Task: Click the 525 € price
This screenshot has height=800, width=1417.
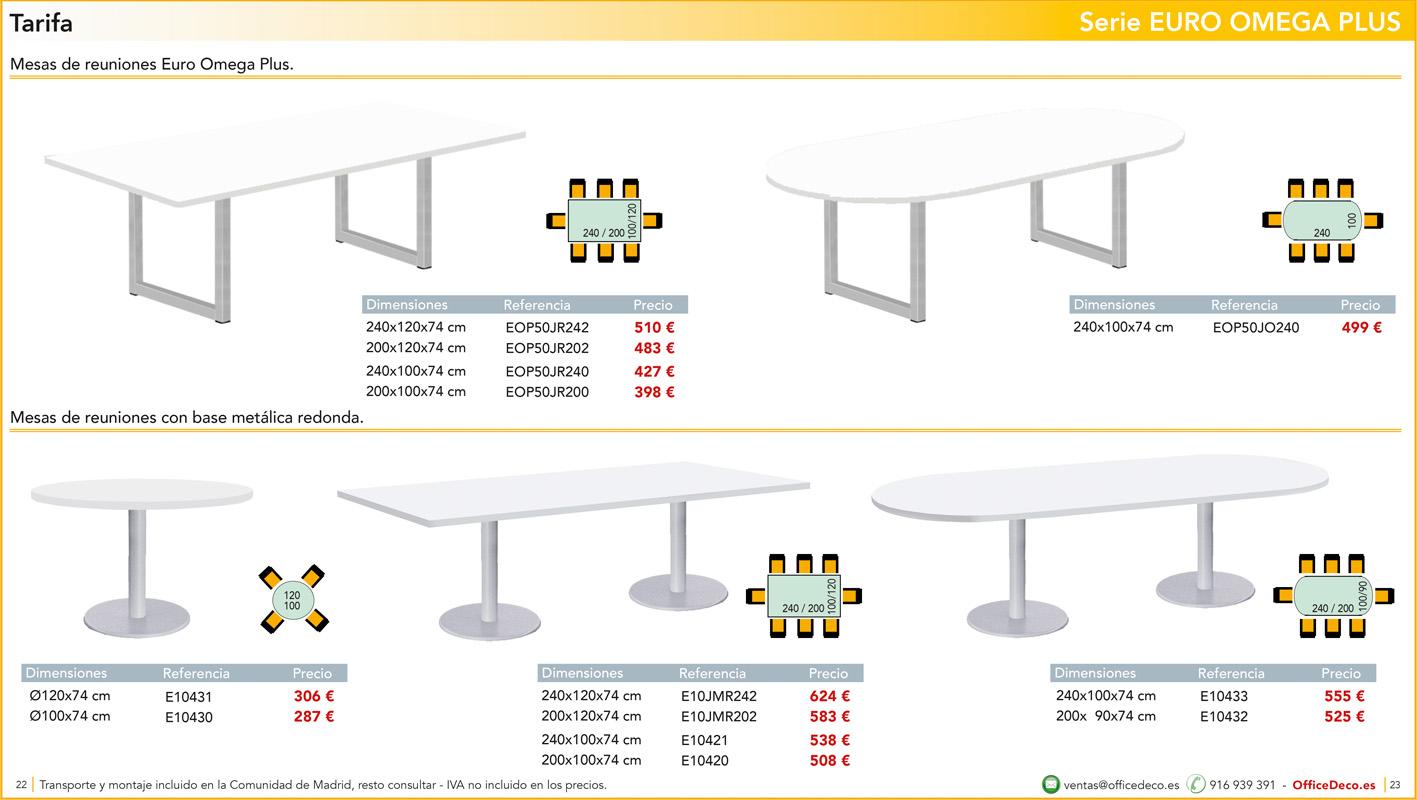Action: [1345, 716]
